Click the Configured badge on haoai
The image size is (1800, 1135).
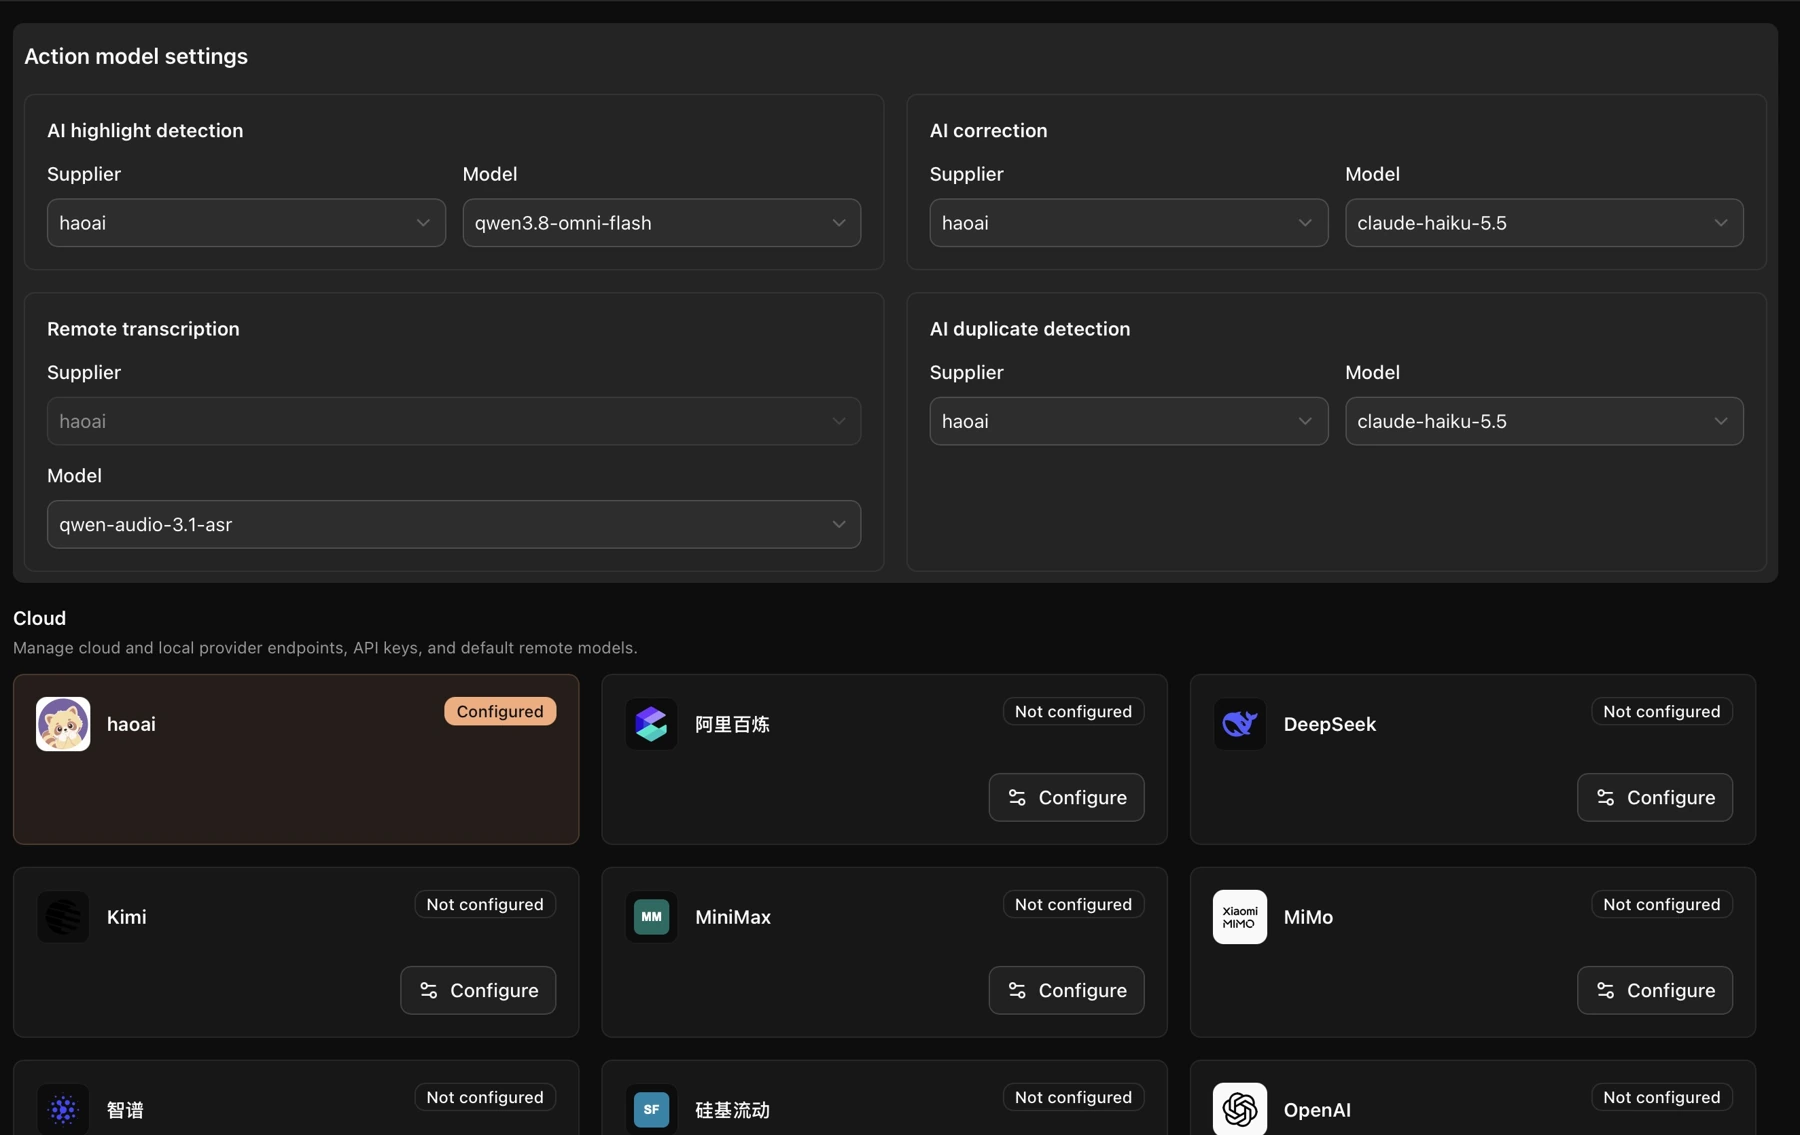click(500, 711)
